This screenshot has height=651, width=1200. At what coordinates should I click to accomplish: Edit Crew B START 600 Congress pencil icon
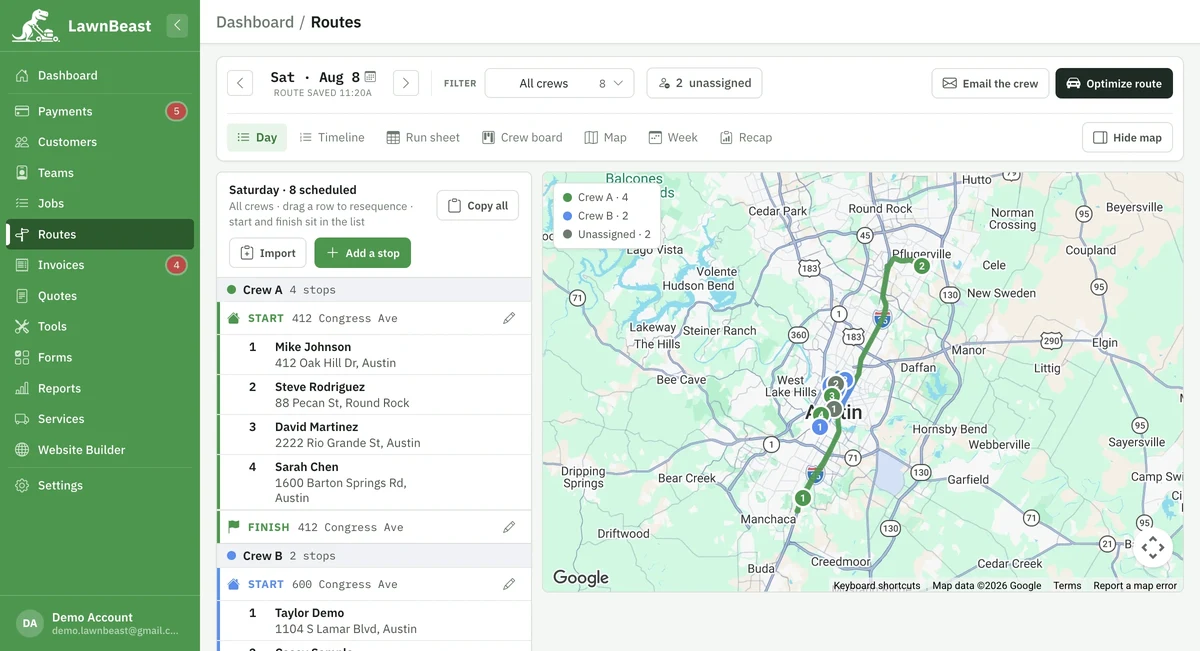click(509, 584)
